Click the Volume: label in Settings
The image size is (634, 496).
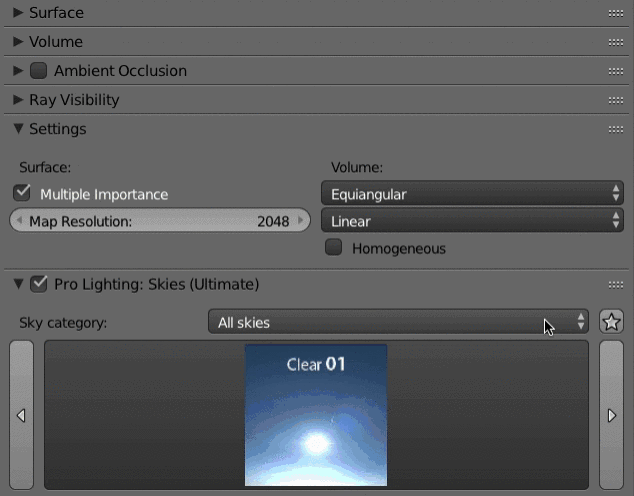(x=357, y=167)
